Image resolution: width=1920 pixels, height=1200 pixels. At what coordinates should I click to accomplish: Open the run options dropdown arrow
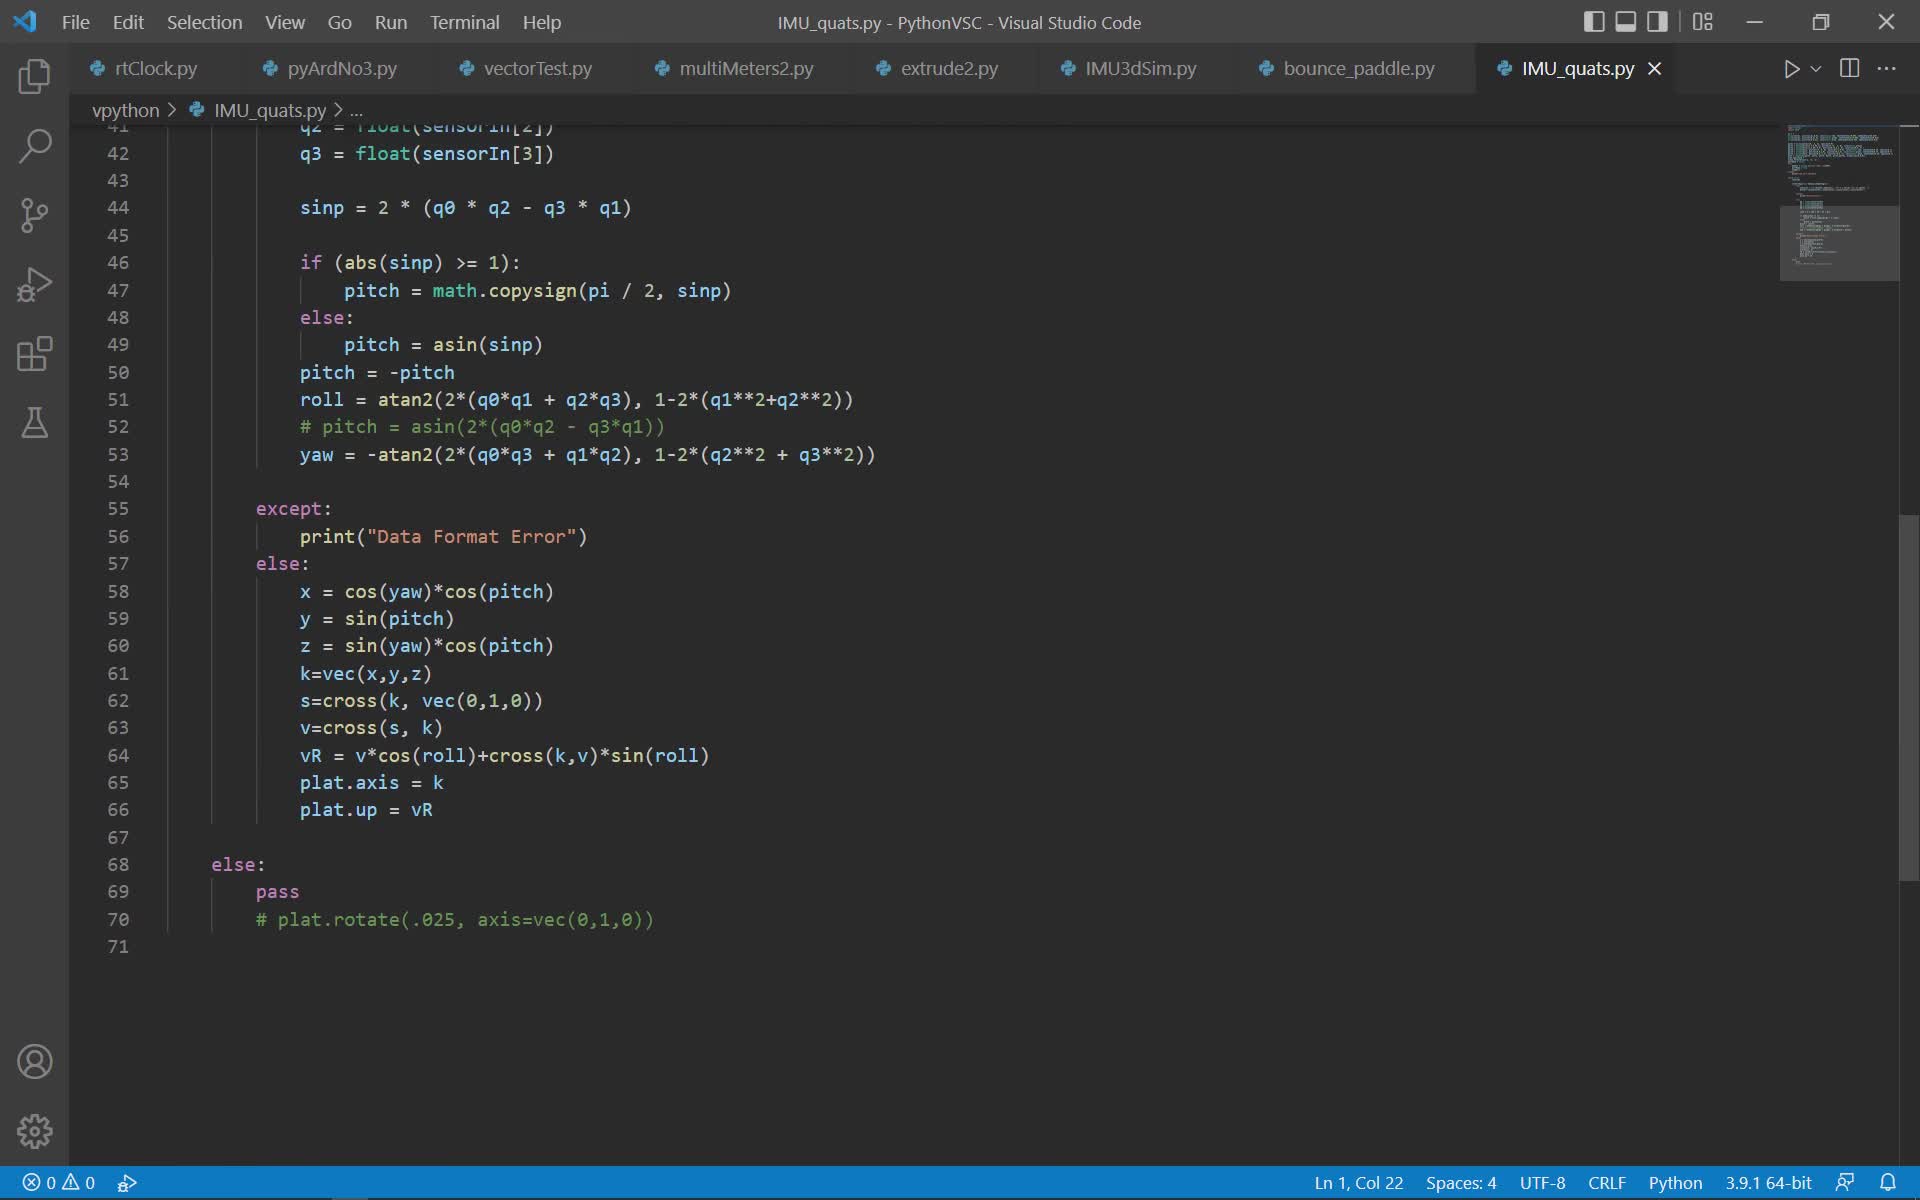(1815, 68)
